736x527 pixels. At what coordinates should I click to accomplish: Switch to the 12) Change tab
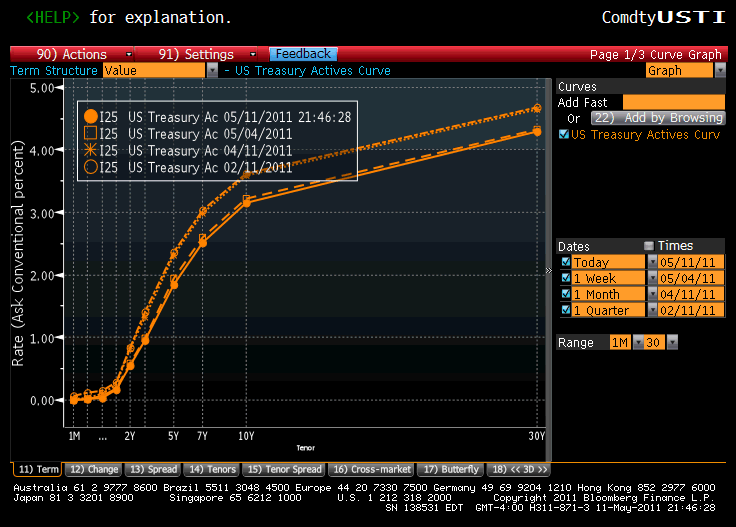(x=93, y=469)
